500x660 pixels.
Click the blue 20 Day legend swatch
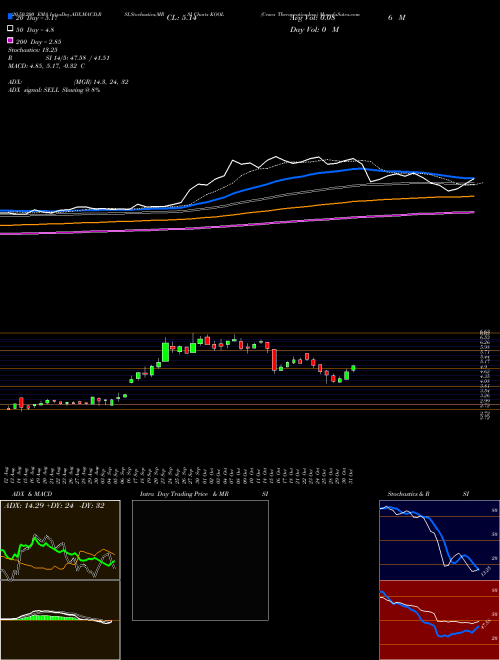pos(10,16)
